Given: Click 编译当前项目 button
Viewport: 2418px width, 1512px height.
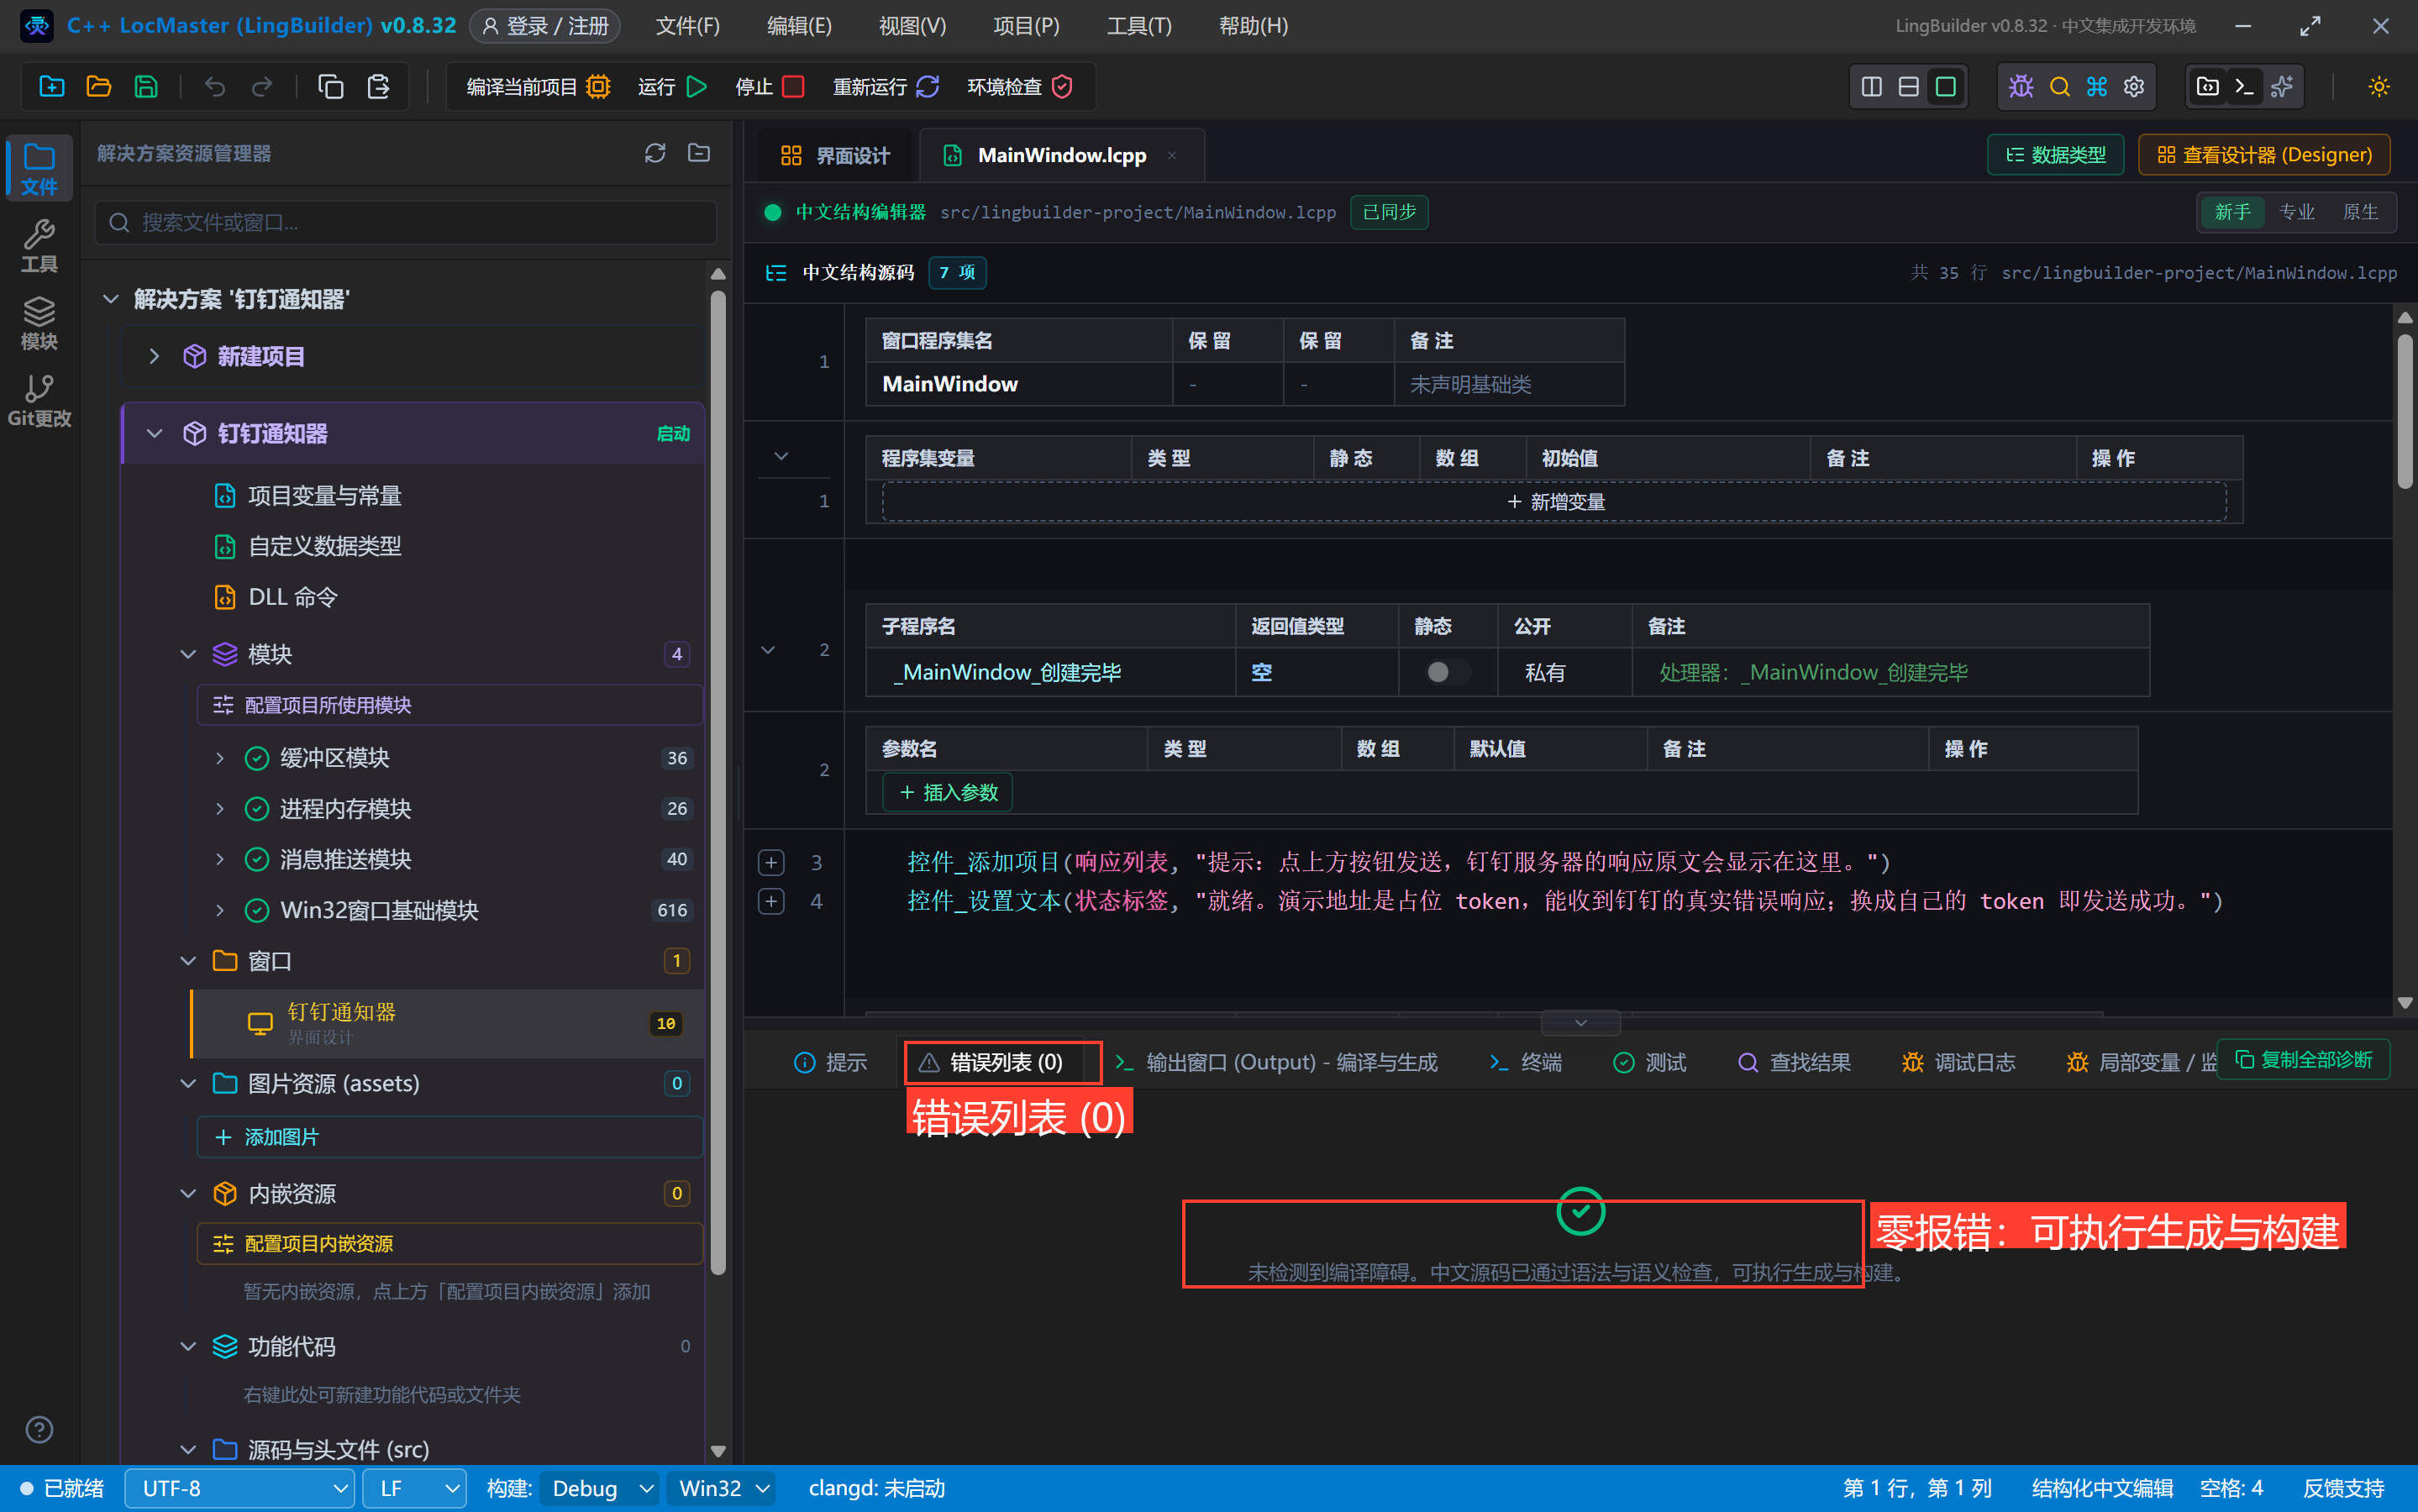Looking at the screenshot, I should pyautogui.click(x=538, y=87).
